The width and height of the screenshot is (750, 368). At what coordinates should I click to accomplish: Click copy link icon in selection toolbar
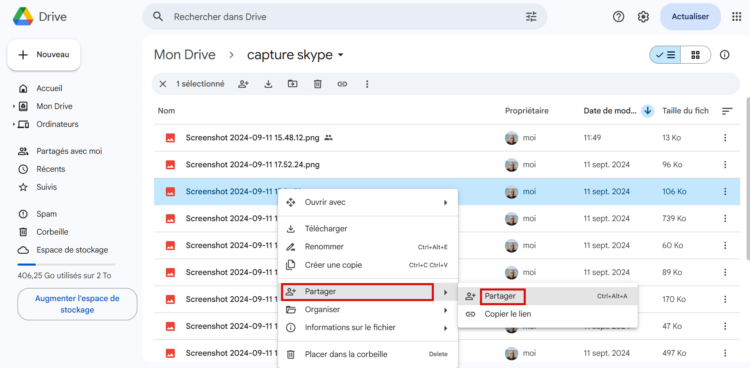point(342,84)
